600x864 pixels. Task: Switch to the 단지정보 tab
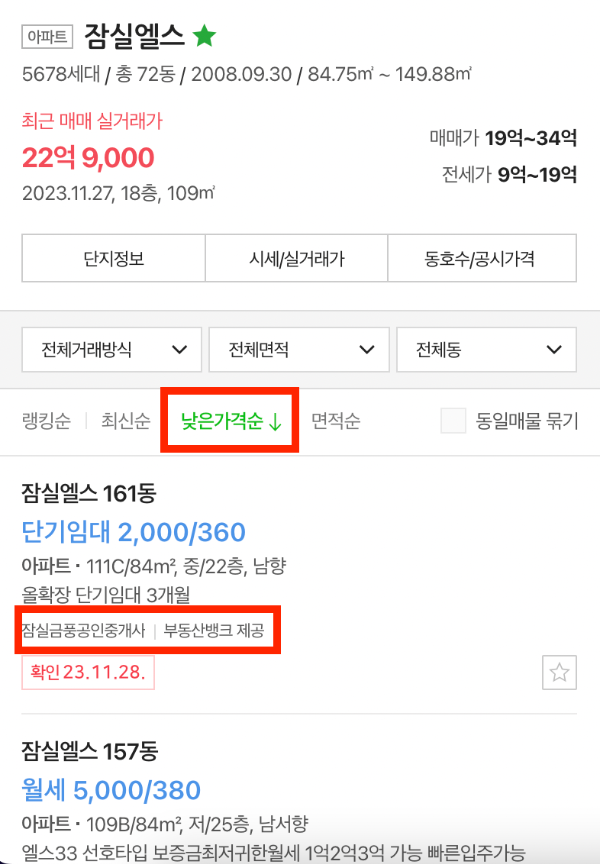pyautogui.click(x=113, y=258)
